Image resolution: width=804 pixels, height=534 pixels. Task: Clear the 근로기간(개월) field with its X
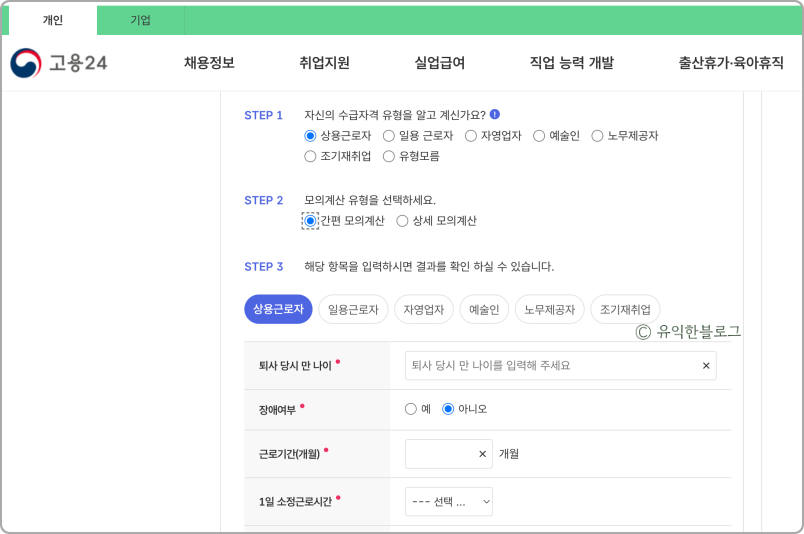click(x=482, y=454)
